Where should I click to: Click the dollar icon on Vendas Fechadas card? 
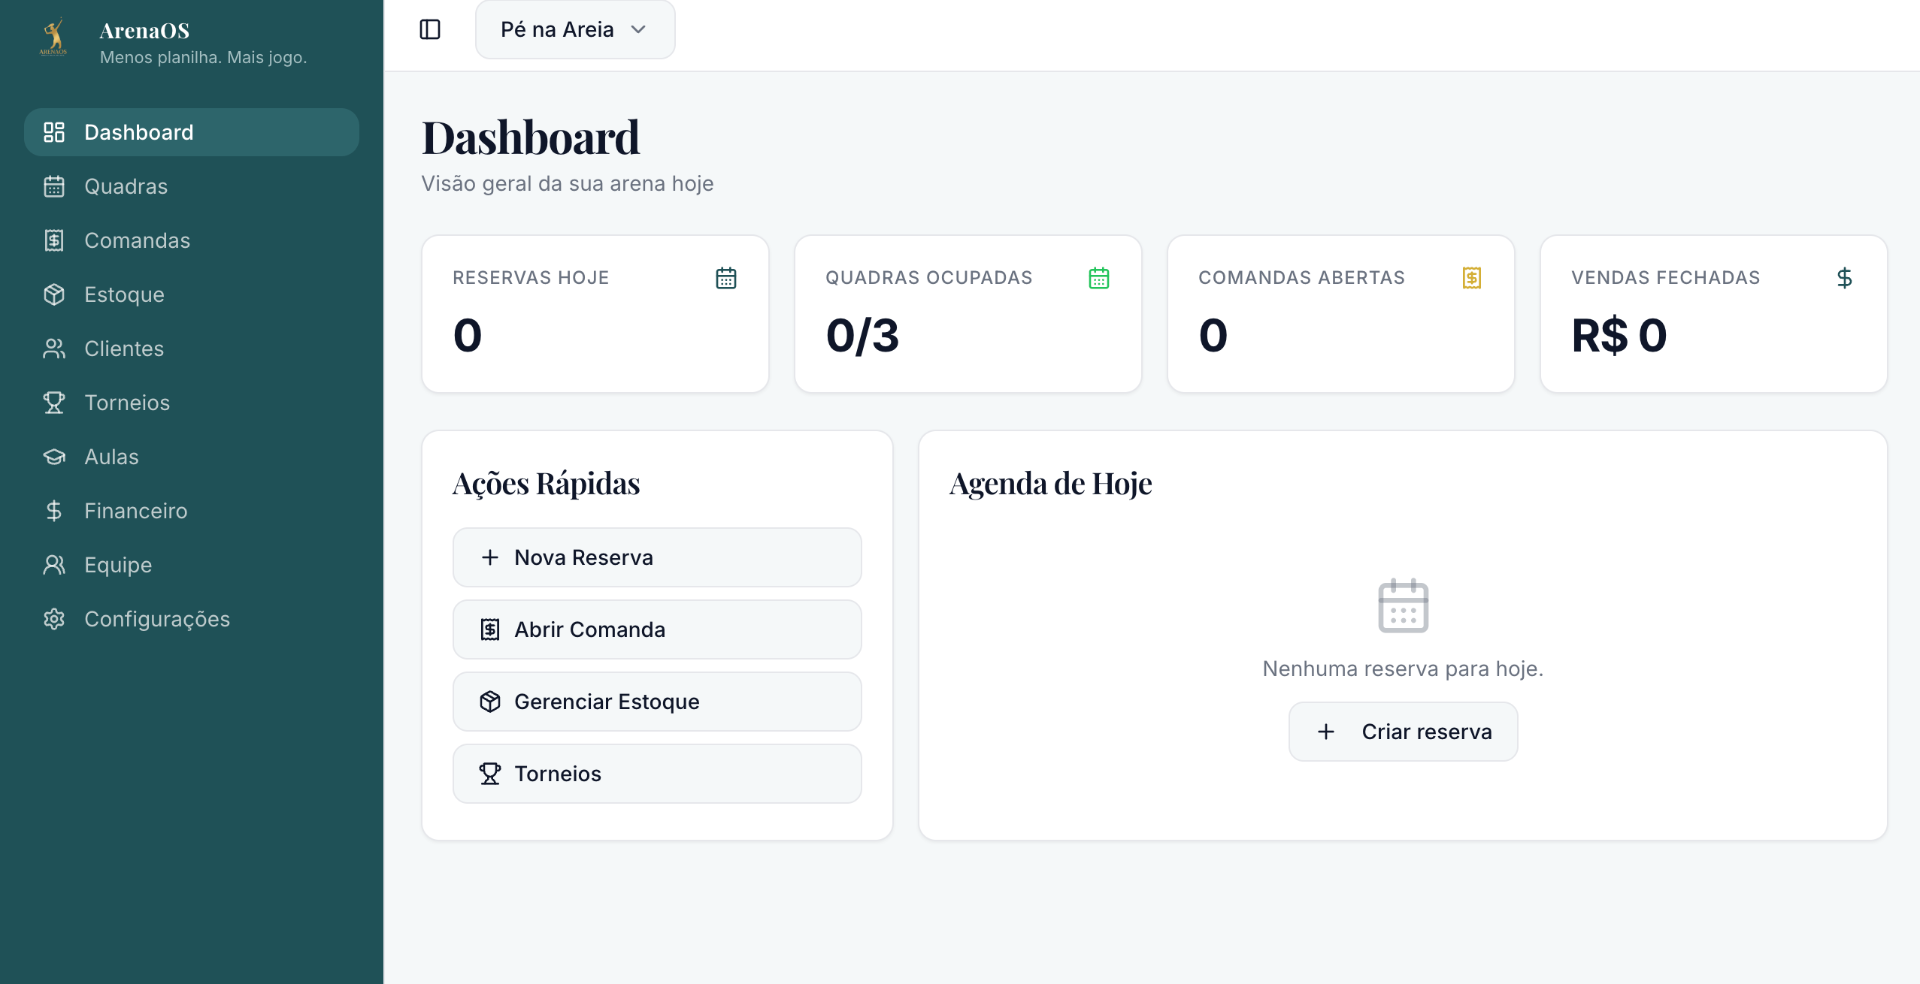[1845, 278]
